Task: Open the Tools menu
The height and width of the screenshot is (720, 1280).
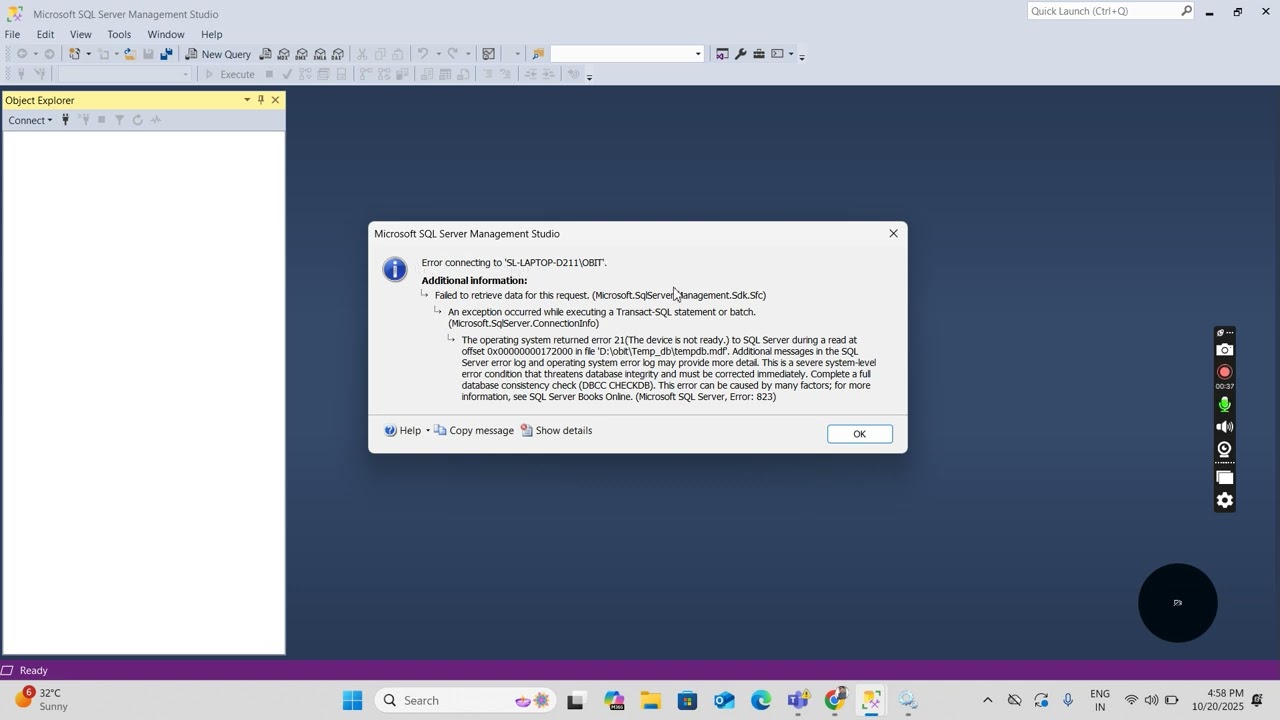Action: tap(119, 34)
